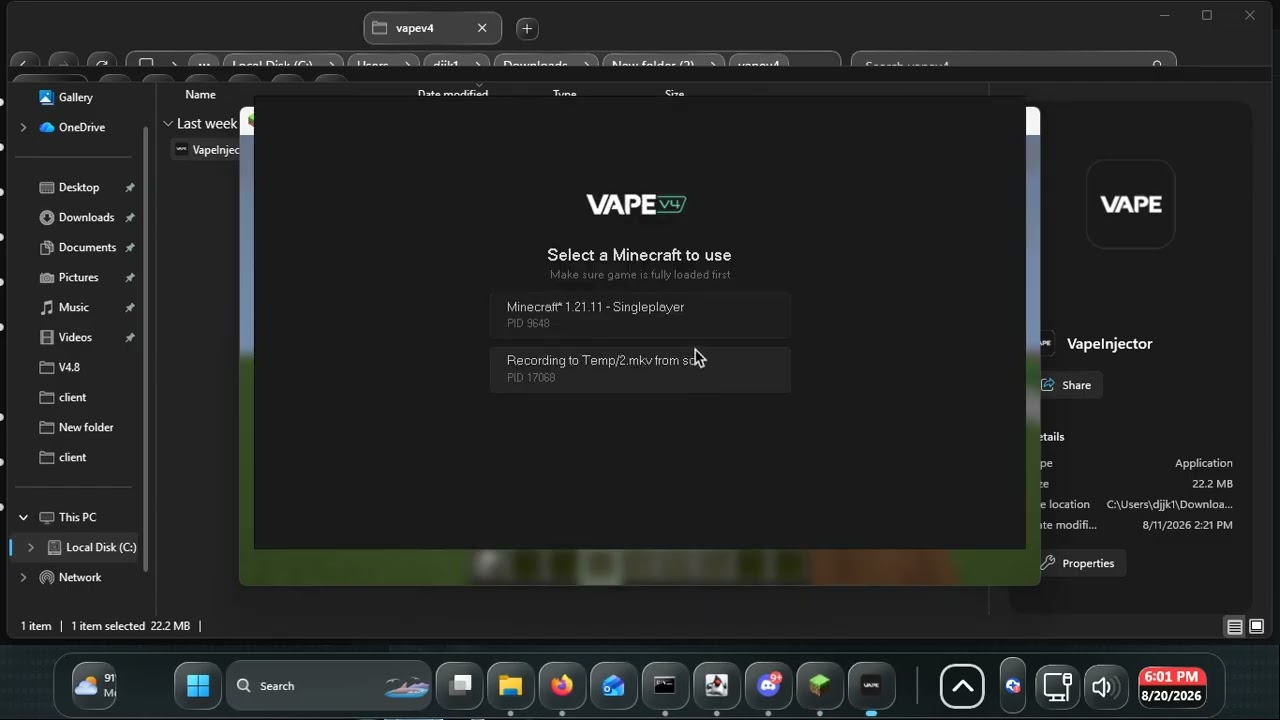Click the 22.2 MB size value in details

coord(1212,484)
